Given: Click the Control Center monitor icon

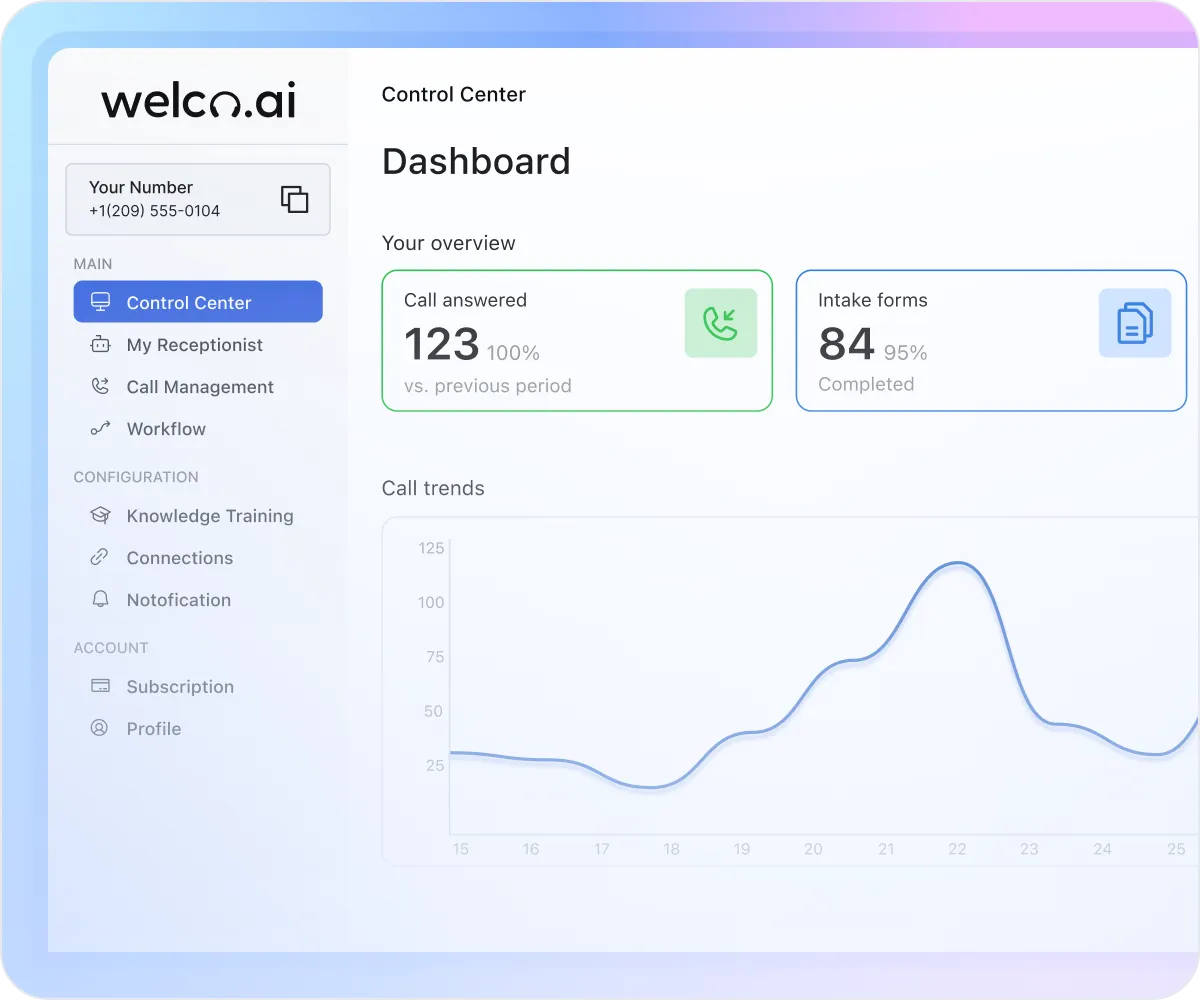Looking at the screenshot, I should click(100, 301).
